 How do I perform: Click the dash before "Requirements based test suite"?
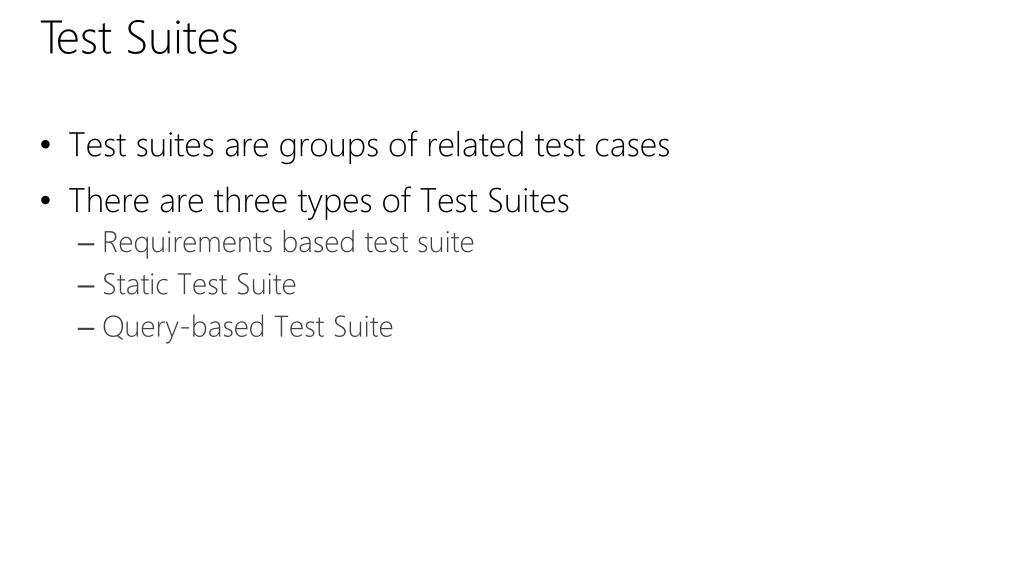(86, 245)
